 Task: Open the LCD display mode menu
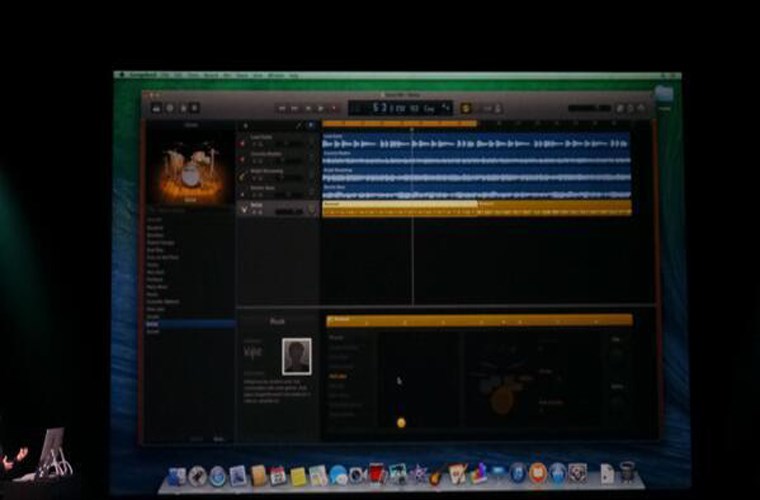click(446, 108)
